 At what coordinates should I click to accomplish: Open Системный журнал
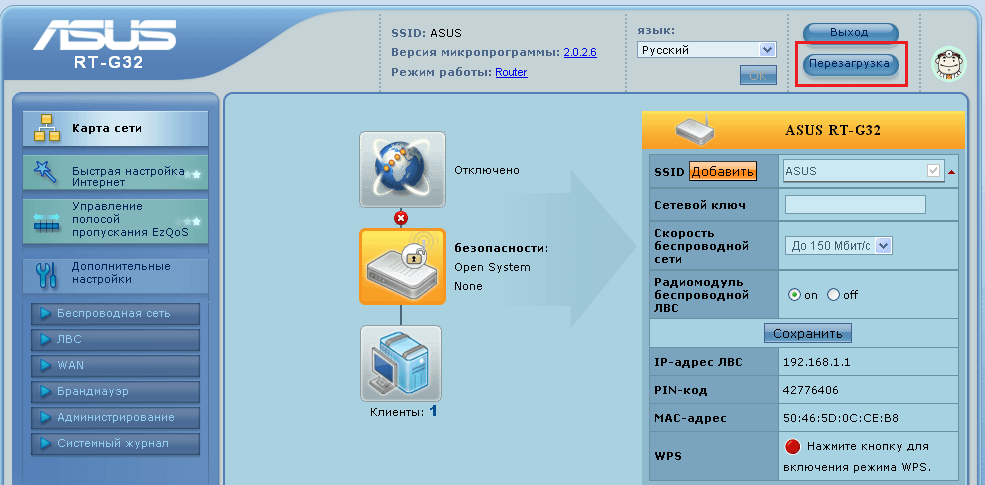click(x=115, y=443)
